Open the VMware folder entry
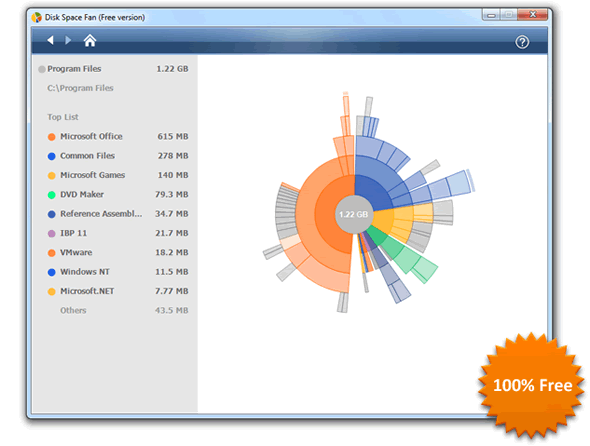Screen dimensions: 590x446 point(118,253)
